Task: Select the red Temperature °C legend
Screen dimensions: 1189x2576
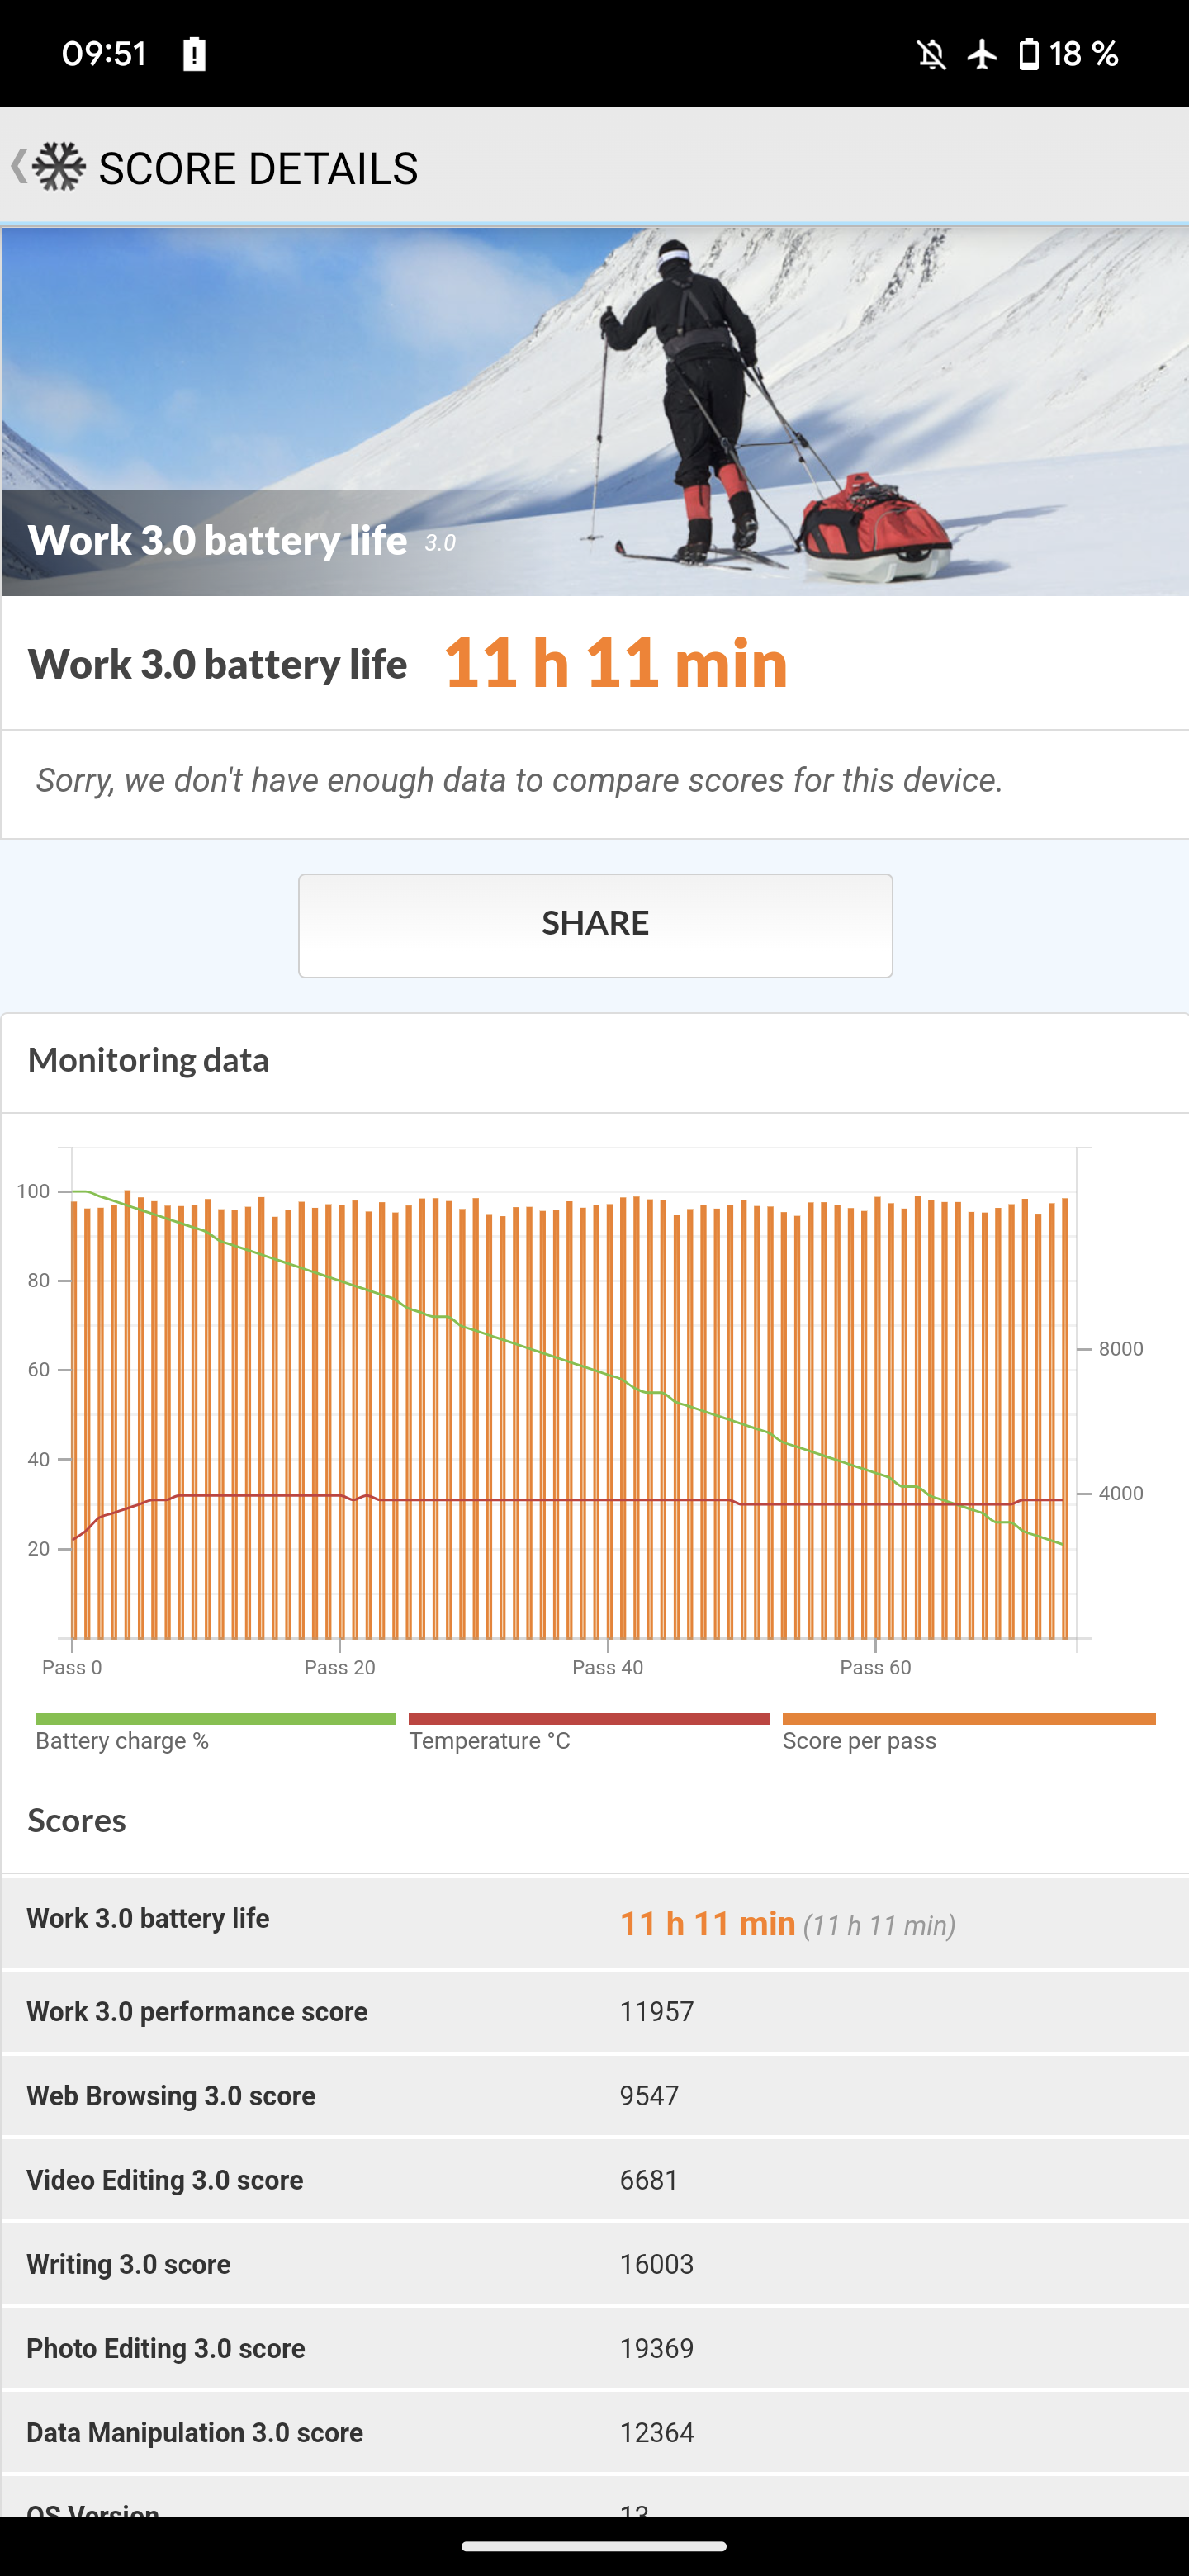Action: [x=589, y=1733]
